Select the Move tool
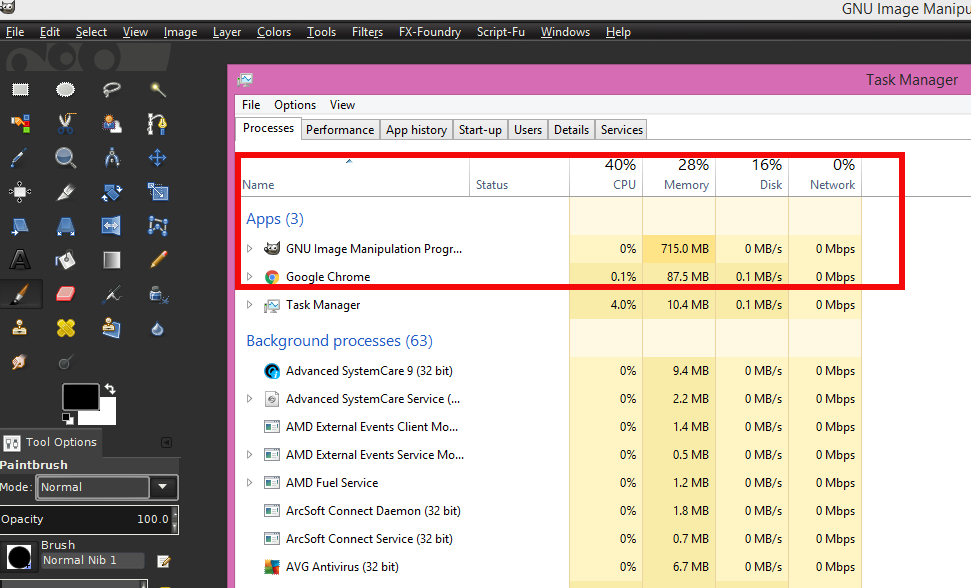Screen dimensions: 971x588 coord(158,158)
